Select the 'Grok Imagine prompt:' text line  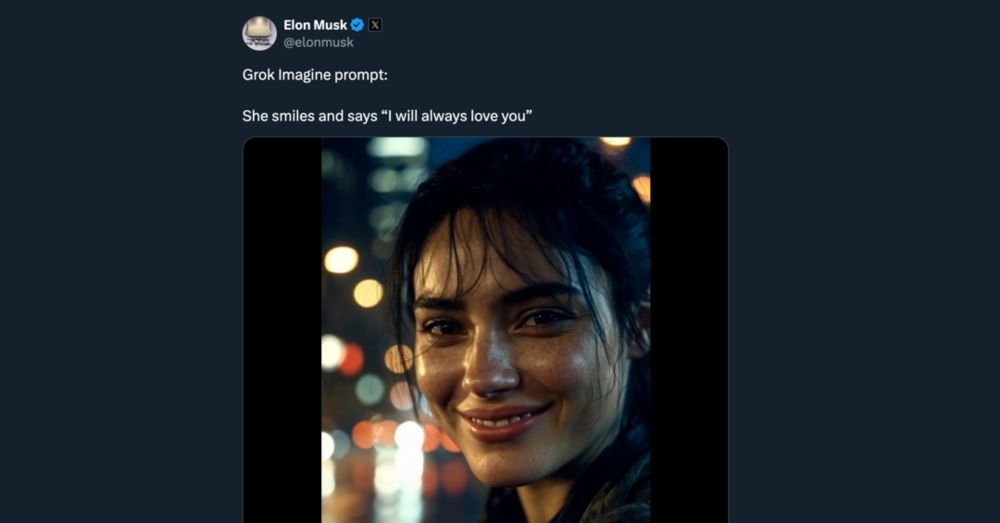(315, 75)
